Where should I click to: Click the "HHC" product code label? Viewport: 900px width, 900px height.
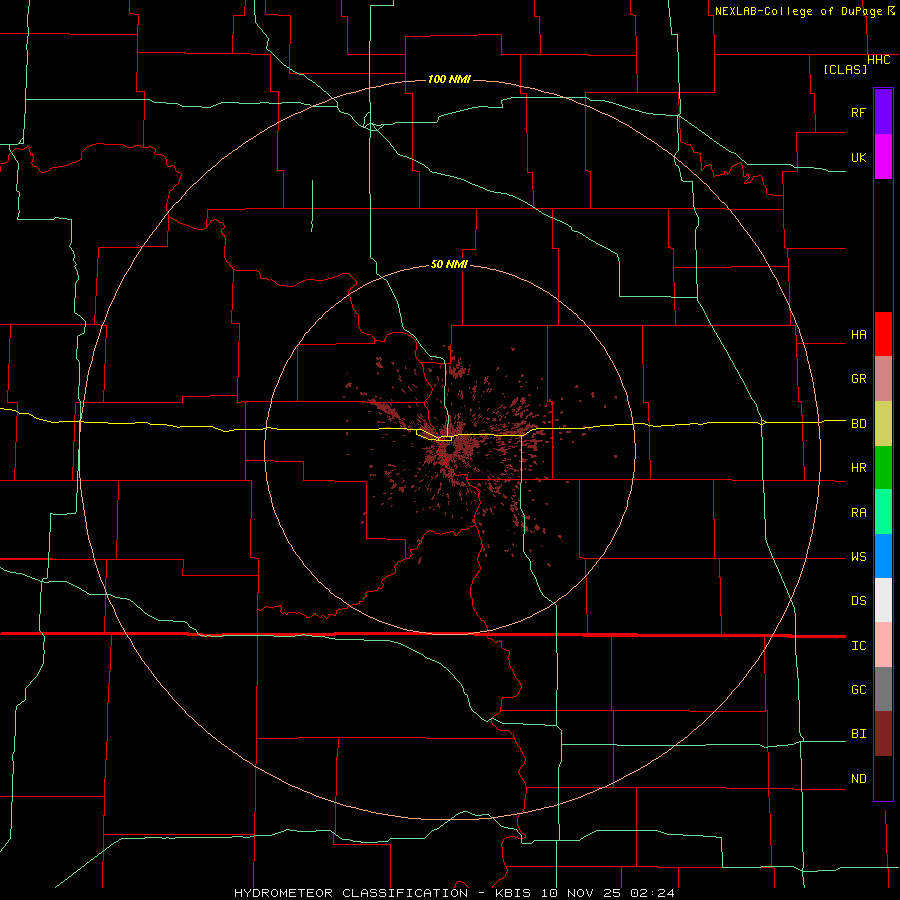pos(878,60)
